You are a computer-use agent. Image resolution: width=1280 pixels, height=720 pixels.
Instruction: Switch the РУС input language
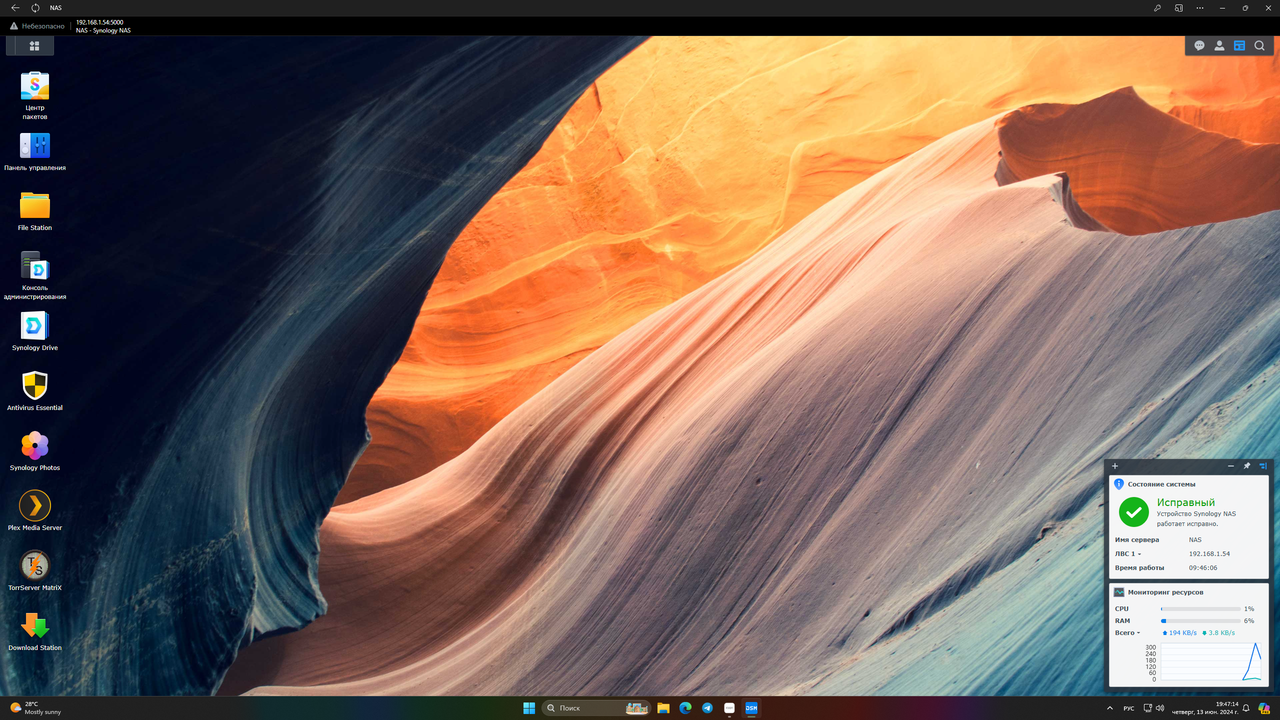[1129, 708]
